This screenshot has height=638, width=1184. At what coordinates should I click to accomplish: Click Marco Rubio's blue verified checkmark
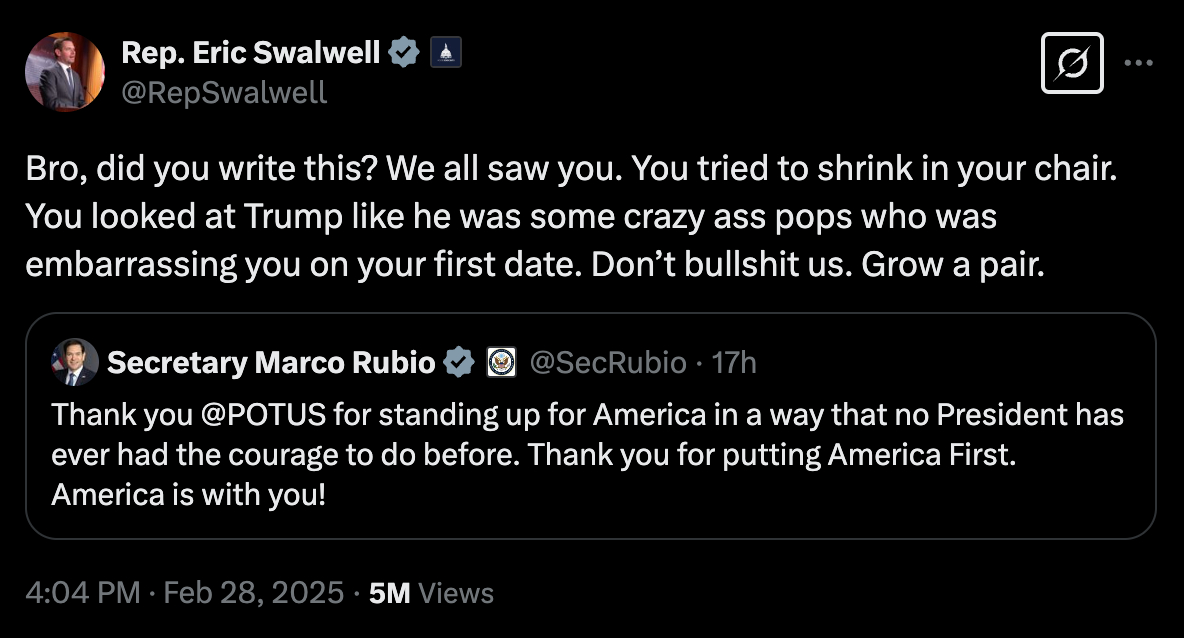pos(459,362)
